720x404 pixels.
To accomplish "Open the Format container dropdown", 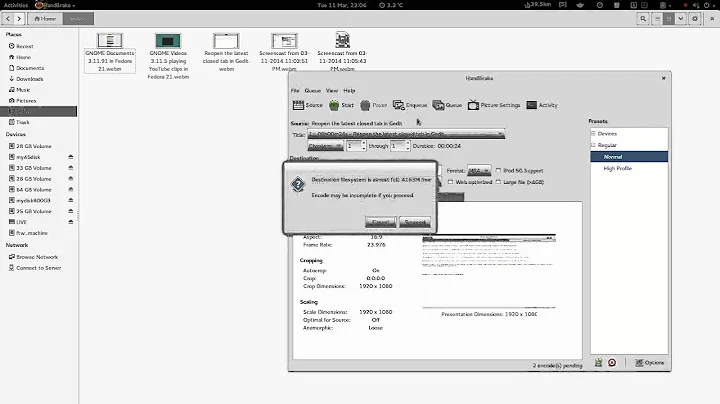I will coord(479,170).
